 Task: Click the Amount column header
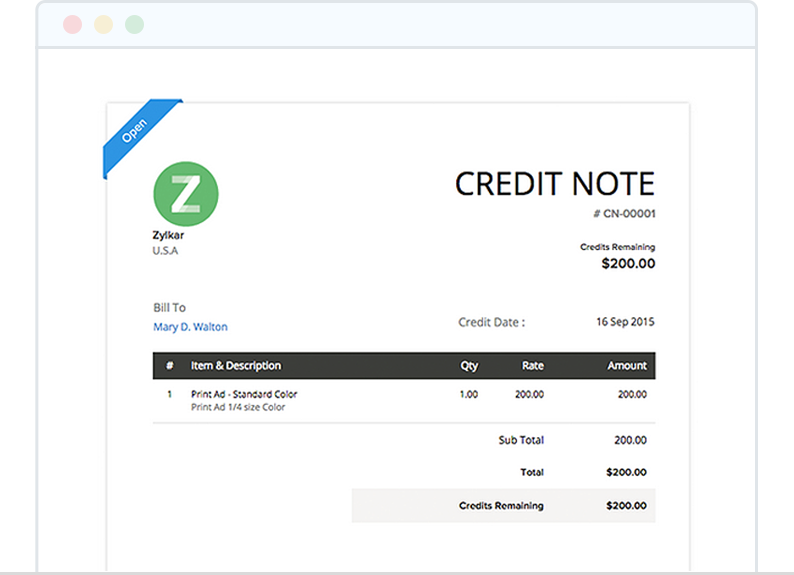pyautogui.click(x=627, y=365)
